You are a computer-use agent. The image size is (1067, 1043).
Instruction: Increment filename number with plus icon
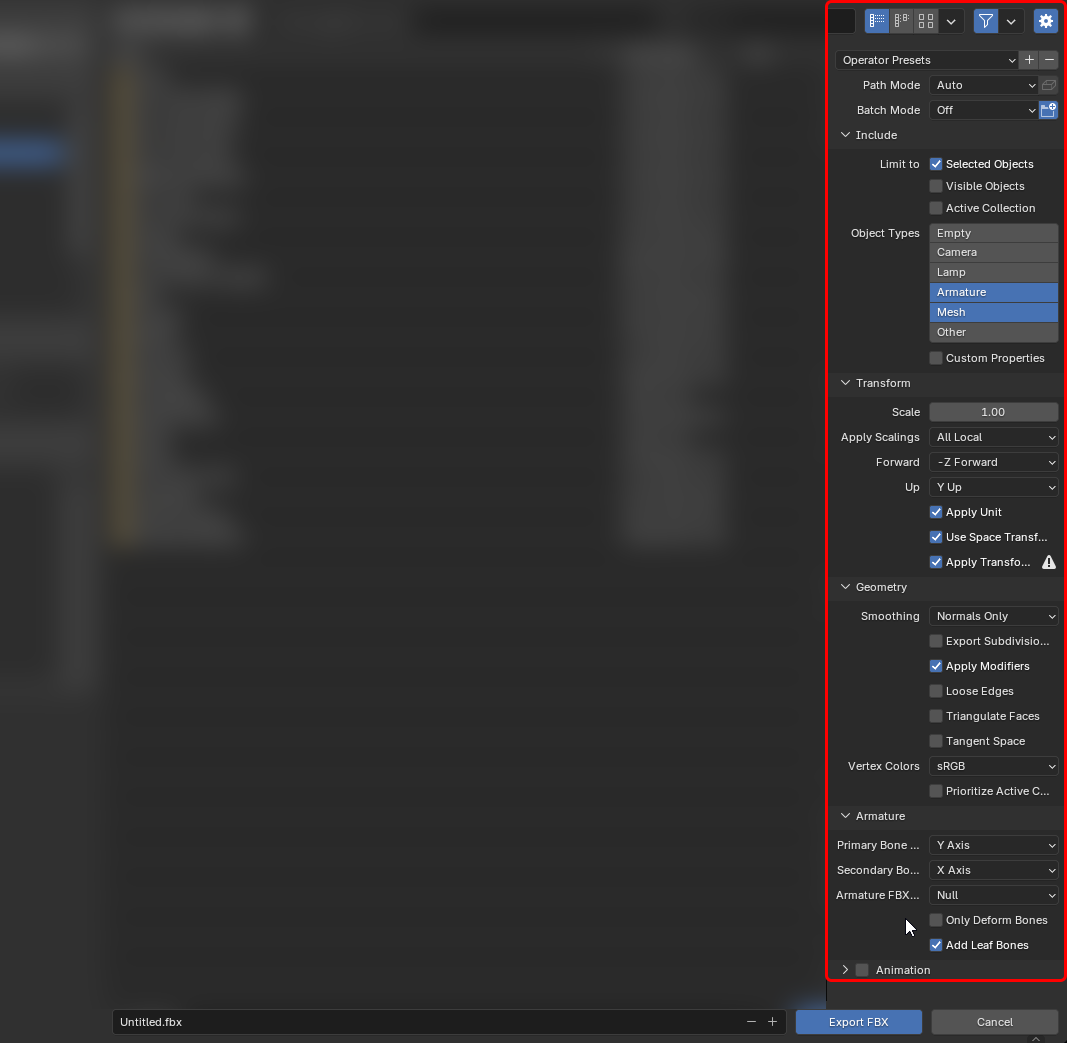(x=772, y=1022)
